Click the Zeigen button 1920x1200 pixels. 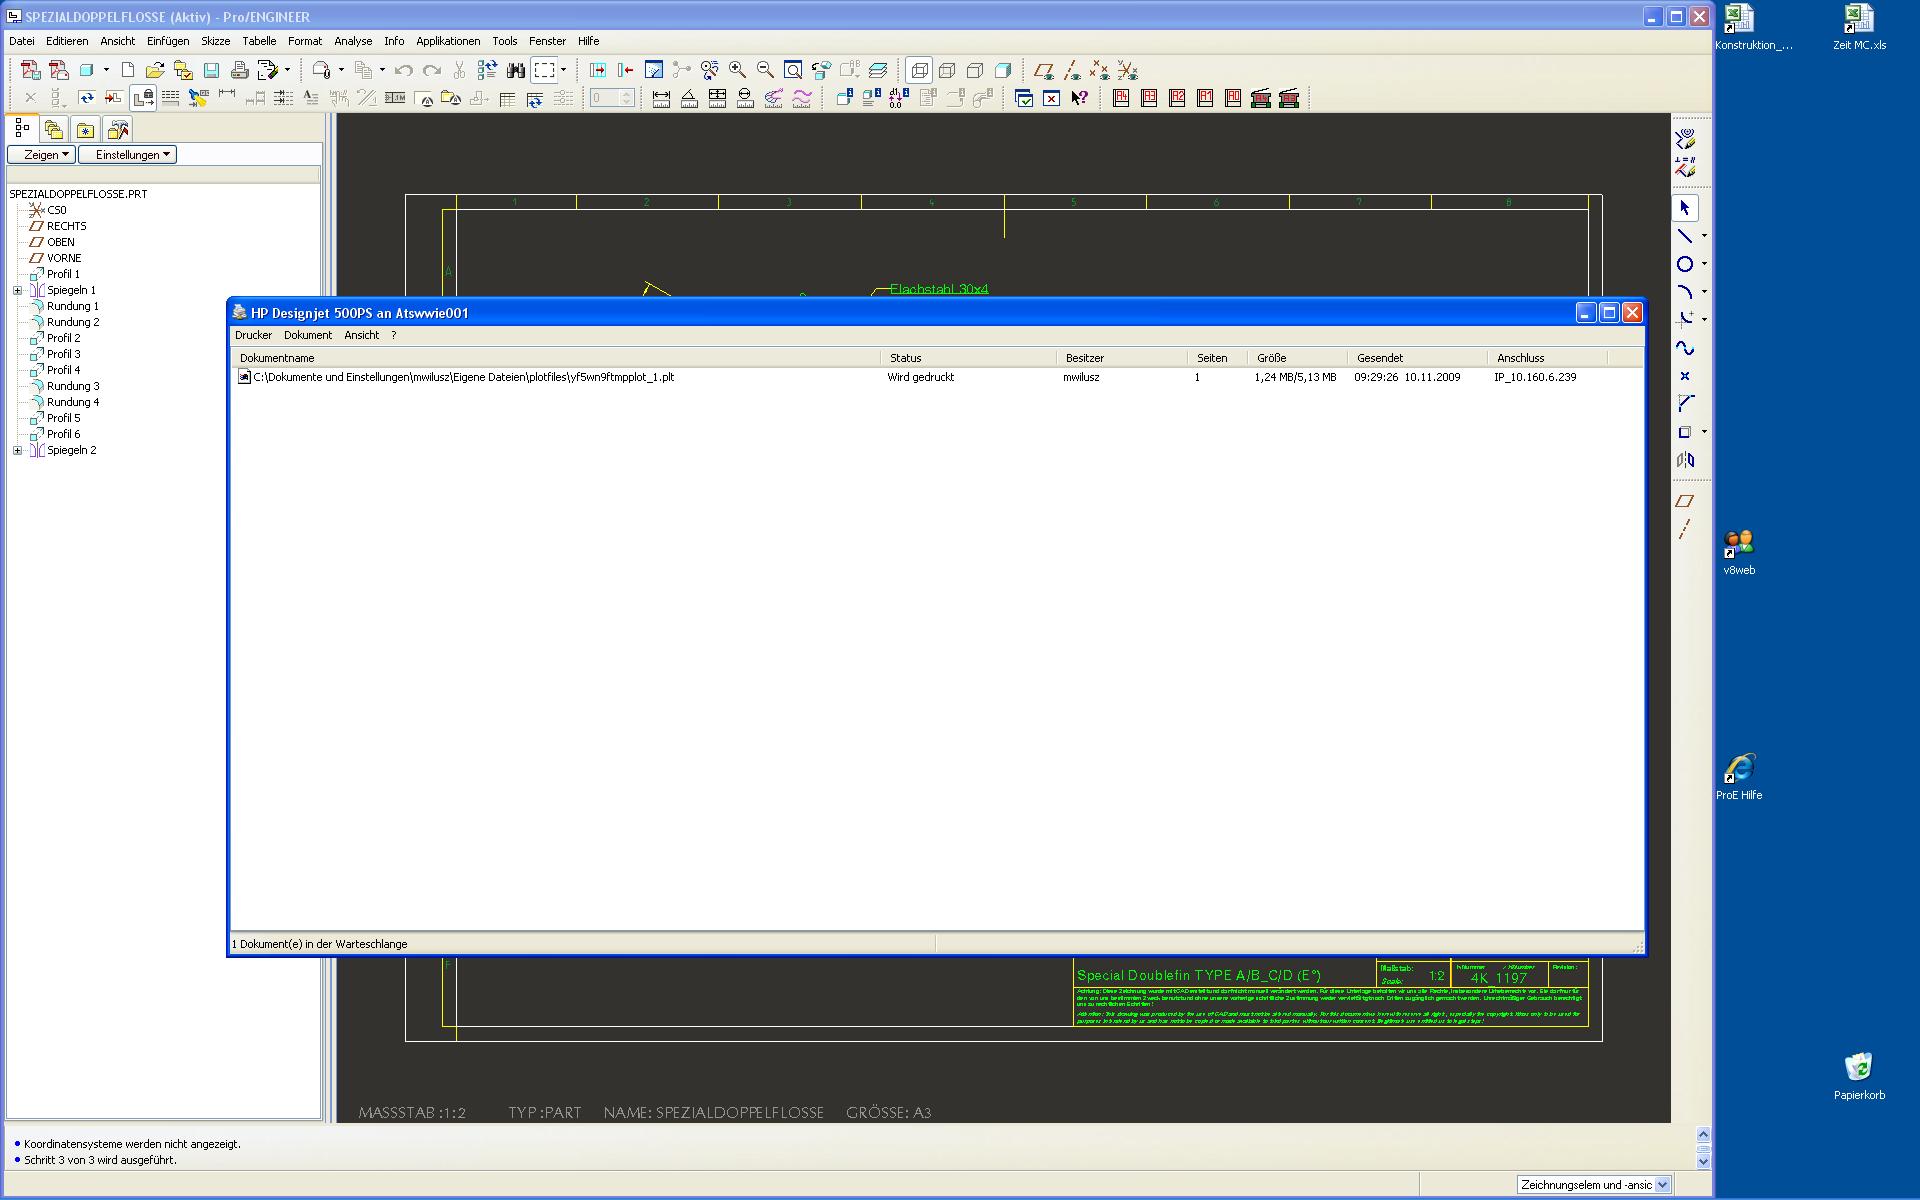click(x=41, y=155)
